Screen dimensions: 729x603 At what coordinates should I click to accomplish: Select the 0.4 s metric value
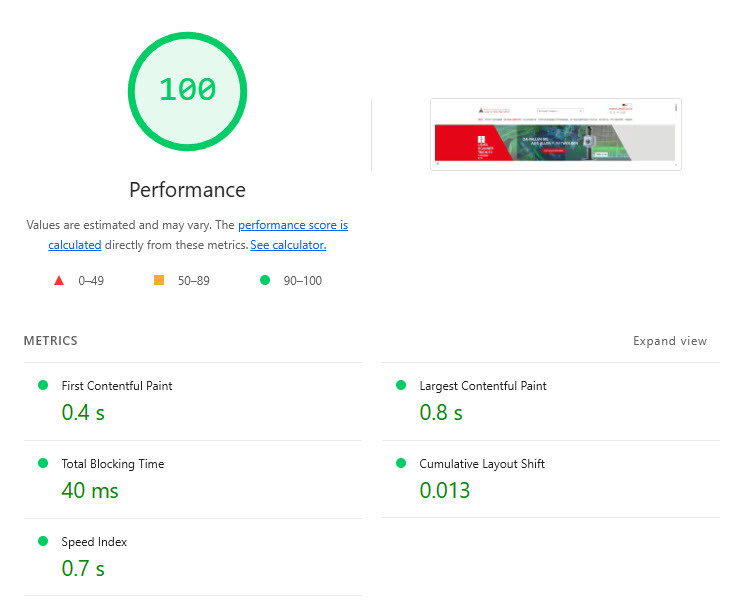pyautogui.click(x=83, y=412)
